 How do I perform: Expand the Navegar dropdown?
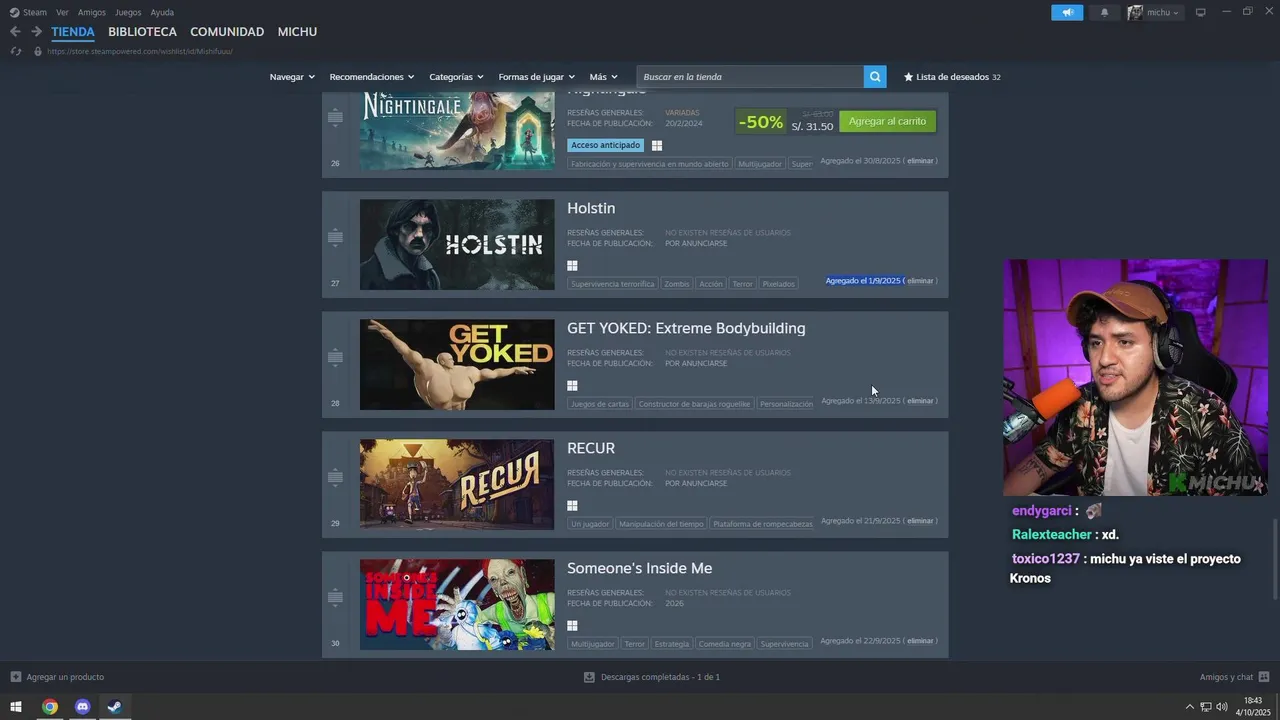click(292, 77)
